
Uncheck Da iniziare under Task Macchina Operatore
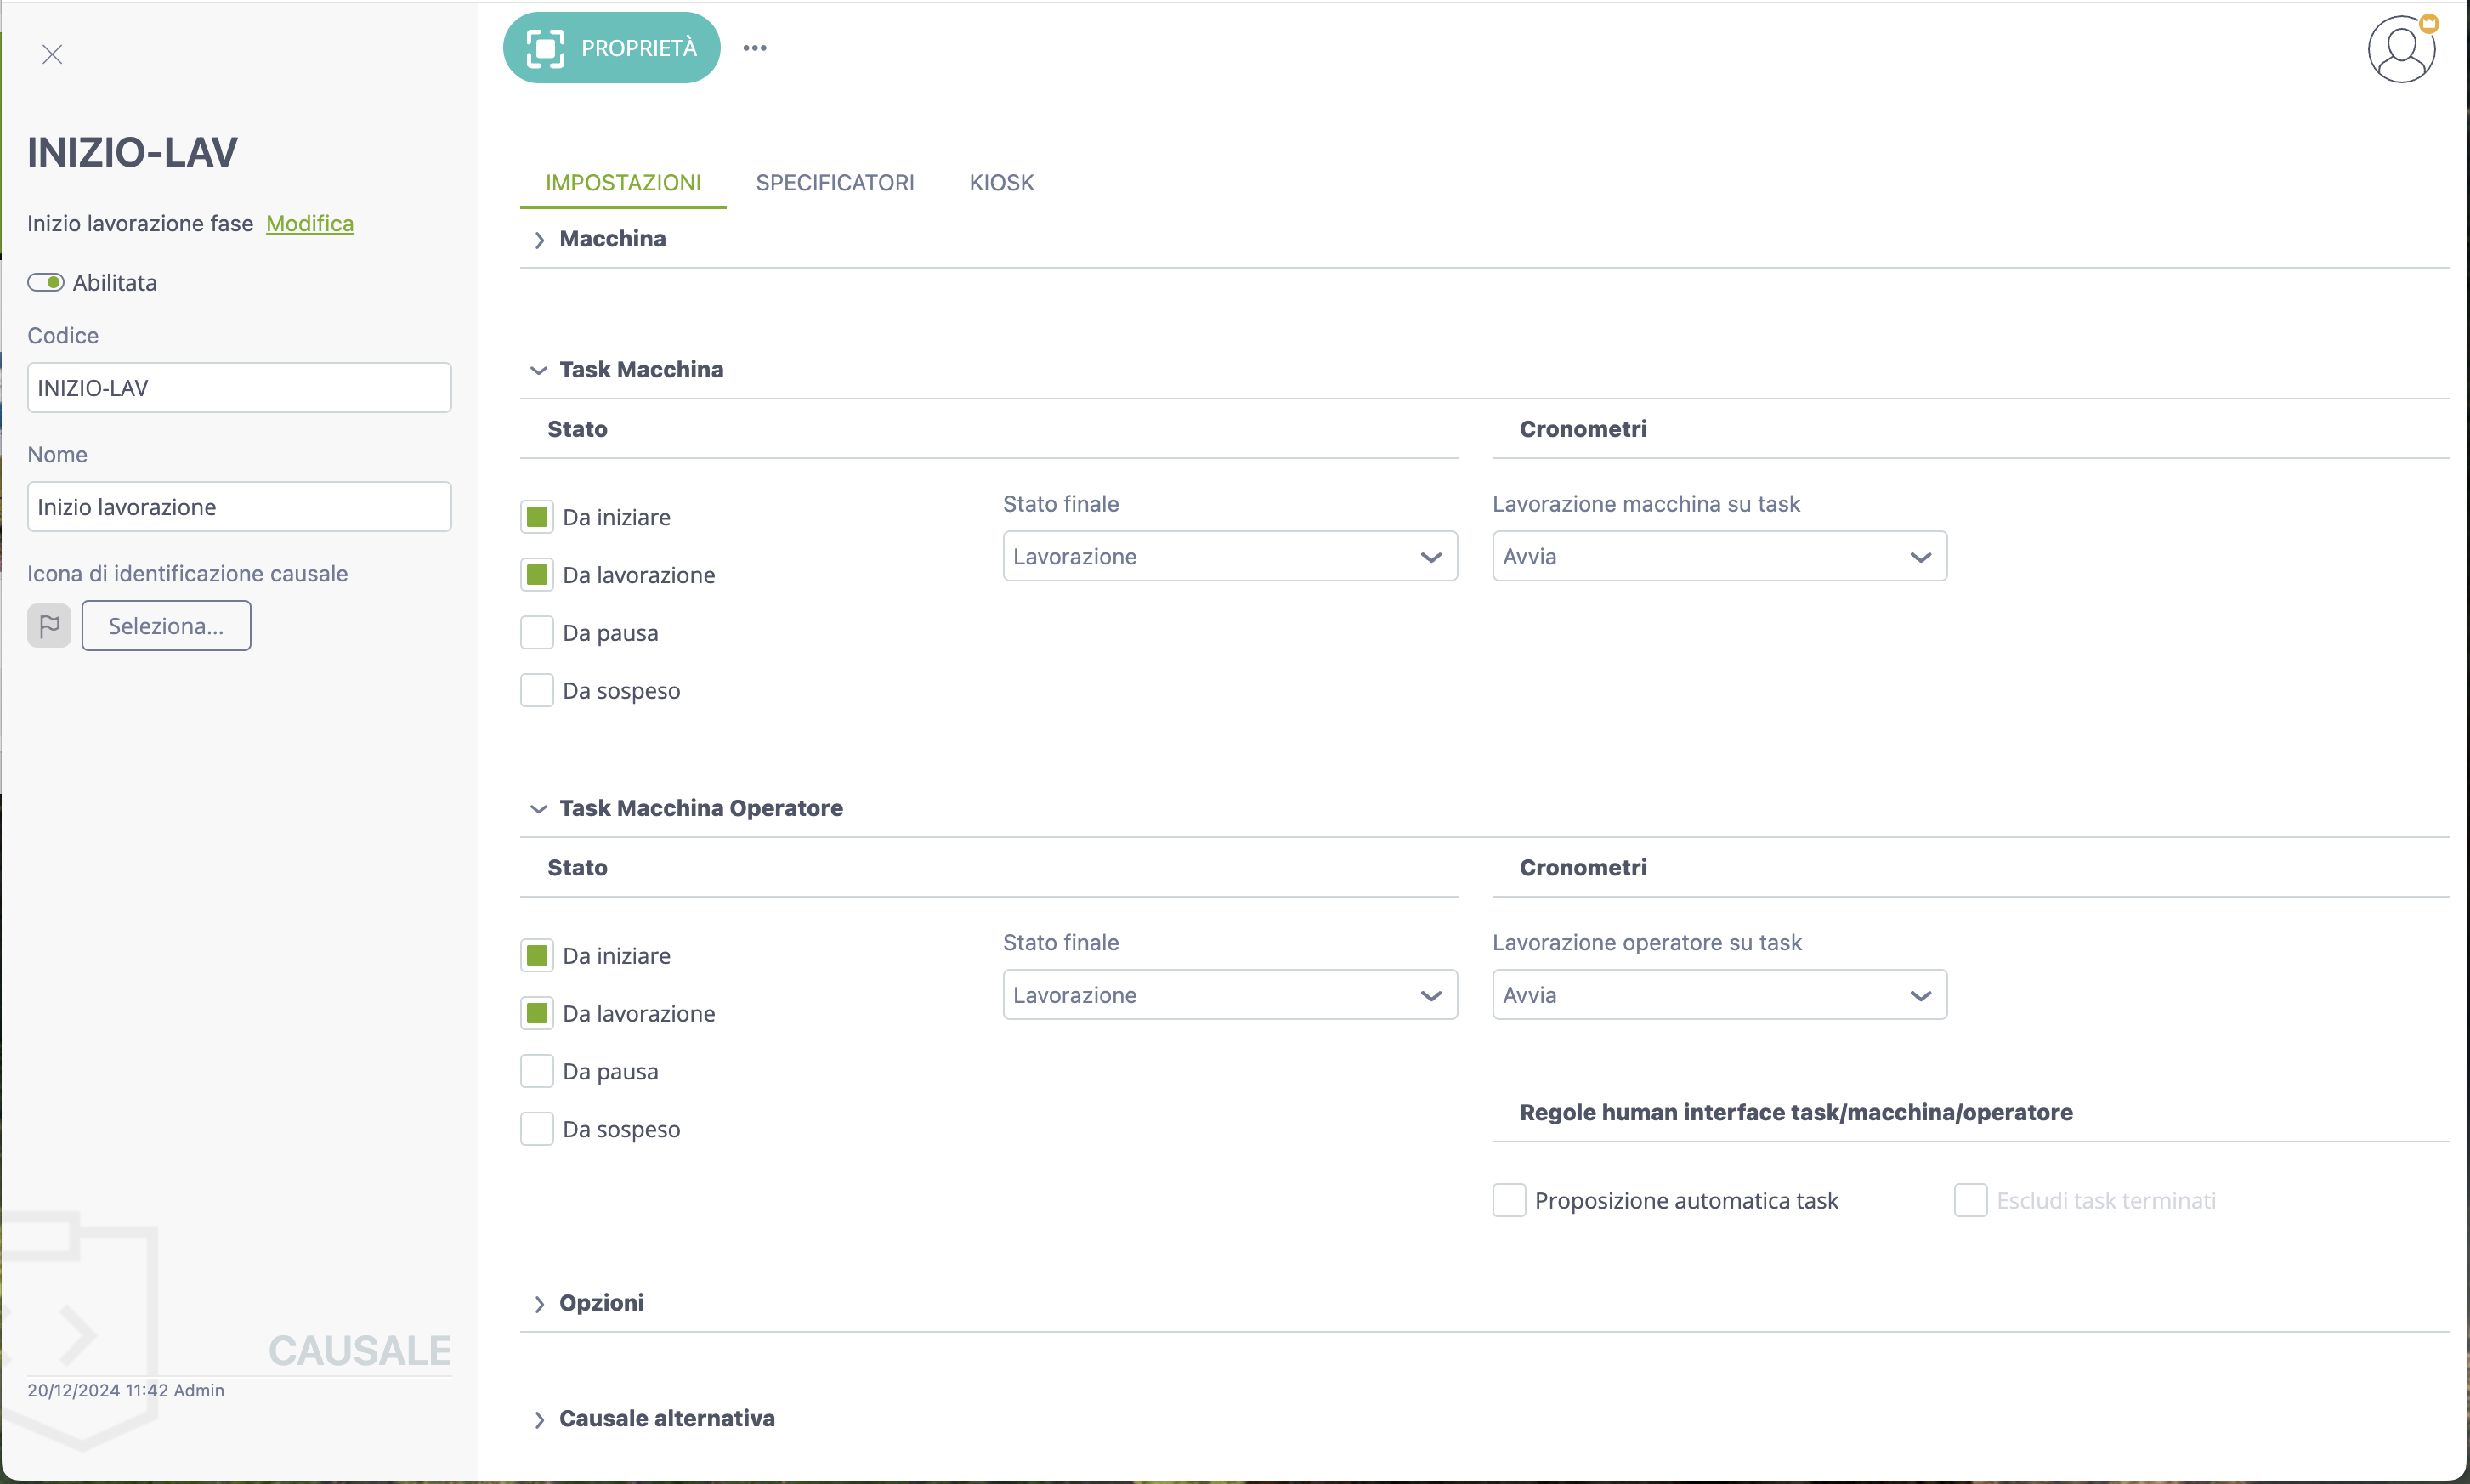537,956
